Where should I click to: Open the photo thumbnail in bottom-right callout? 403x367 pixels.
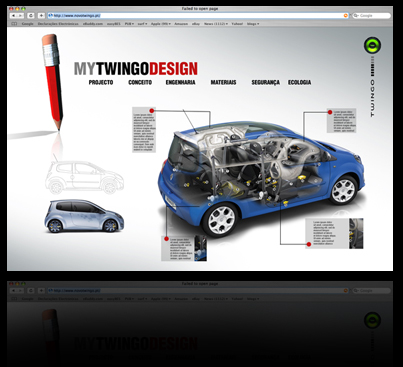click(356, 233)
